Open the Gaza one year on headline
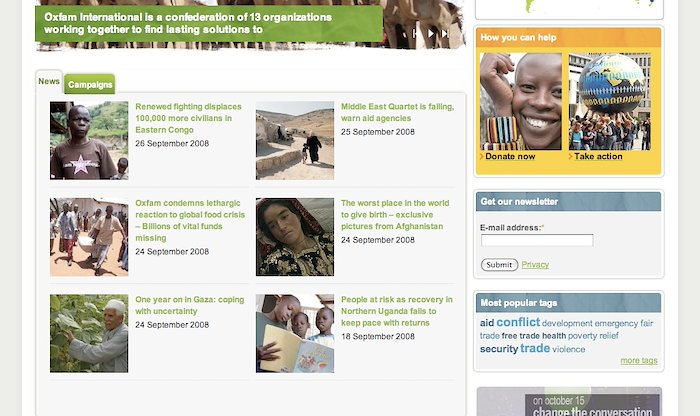 pos(190,305)
